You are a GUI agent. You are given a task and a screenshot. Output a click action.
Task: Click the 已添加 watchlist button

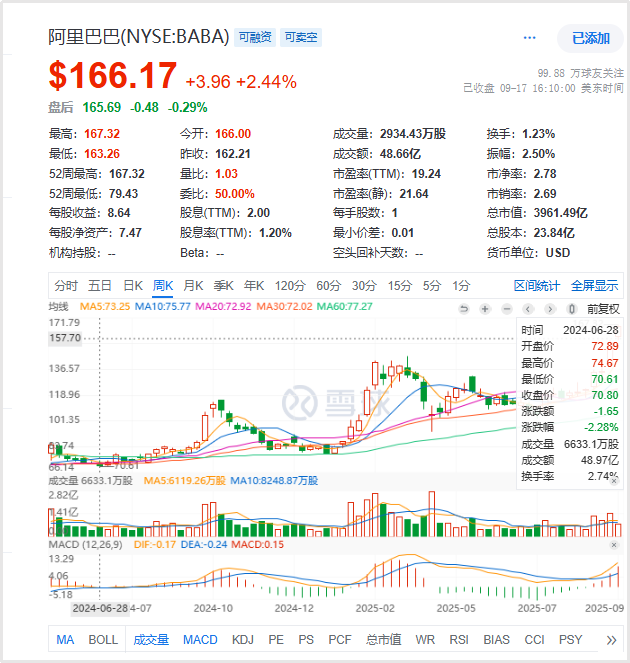pyautogui.click(x=590, y=38)
